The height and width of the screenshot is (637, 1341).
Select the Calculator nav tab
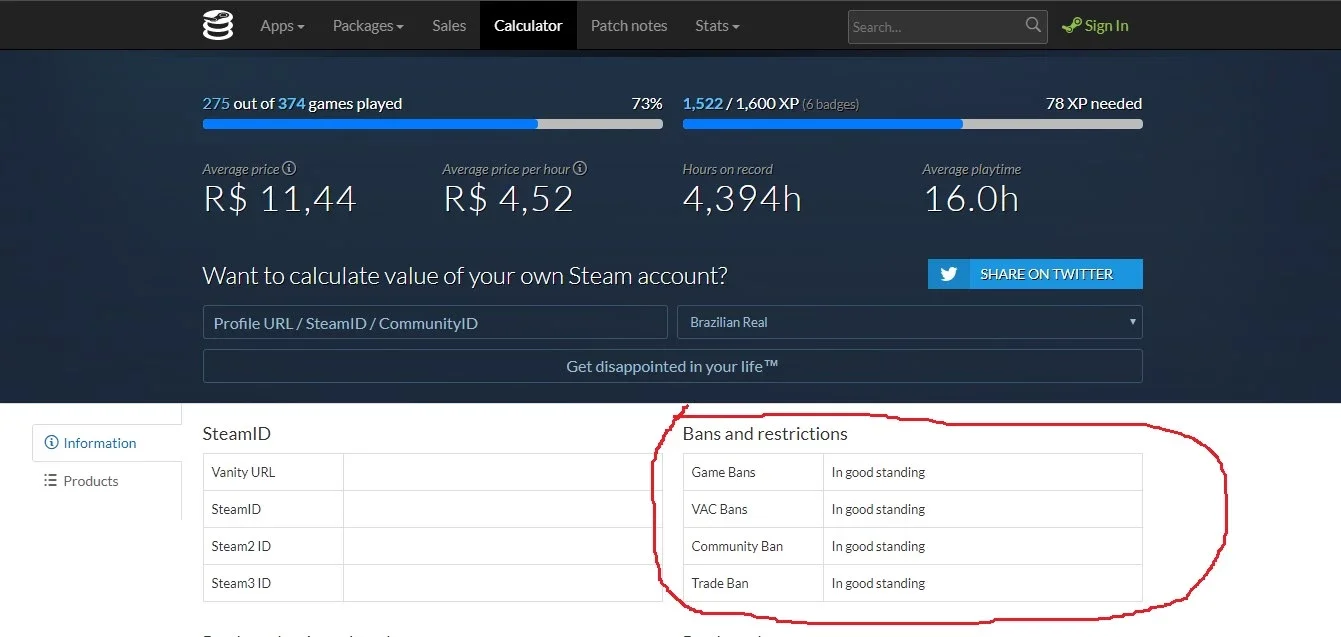click(x=528, y=26)
